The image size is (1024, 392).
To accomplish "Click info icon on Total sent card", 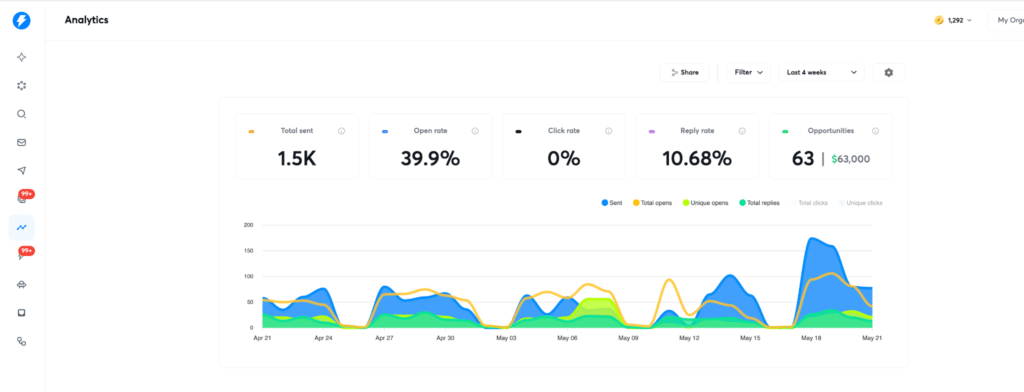I will click(x=342, y=131).
